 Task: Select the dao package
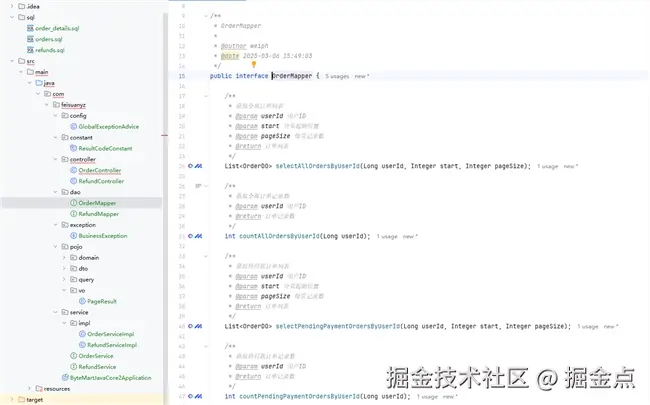(x=75, y=192)
